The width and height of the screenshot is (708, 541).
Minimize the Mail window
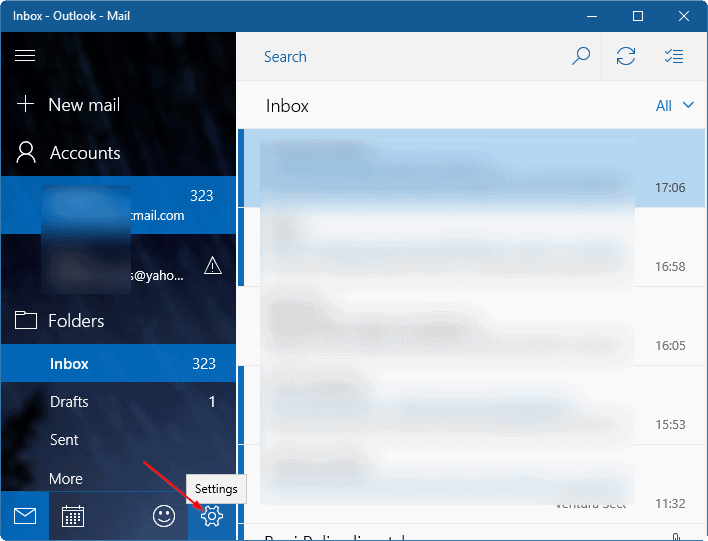(x=592, y=16)
